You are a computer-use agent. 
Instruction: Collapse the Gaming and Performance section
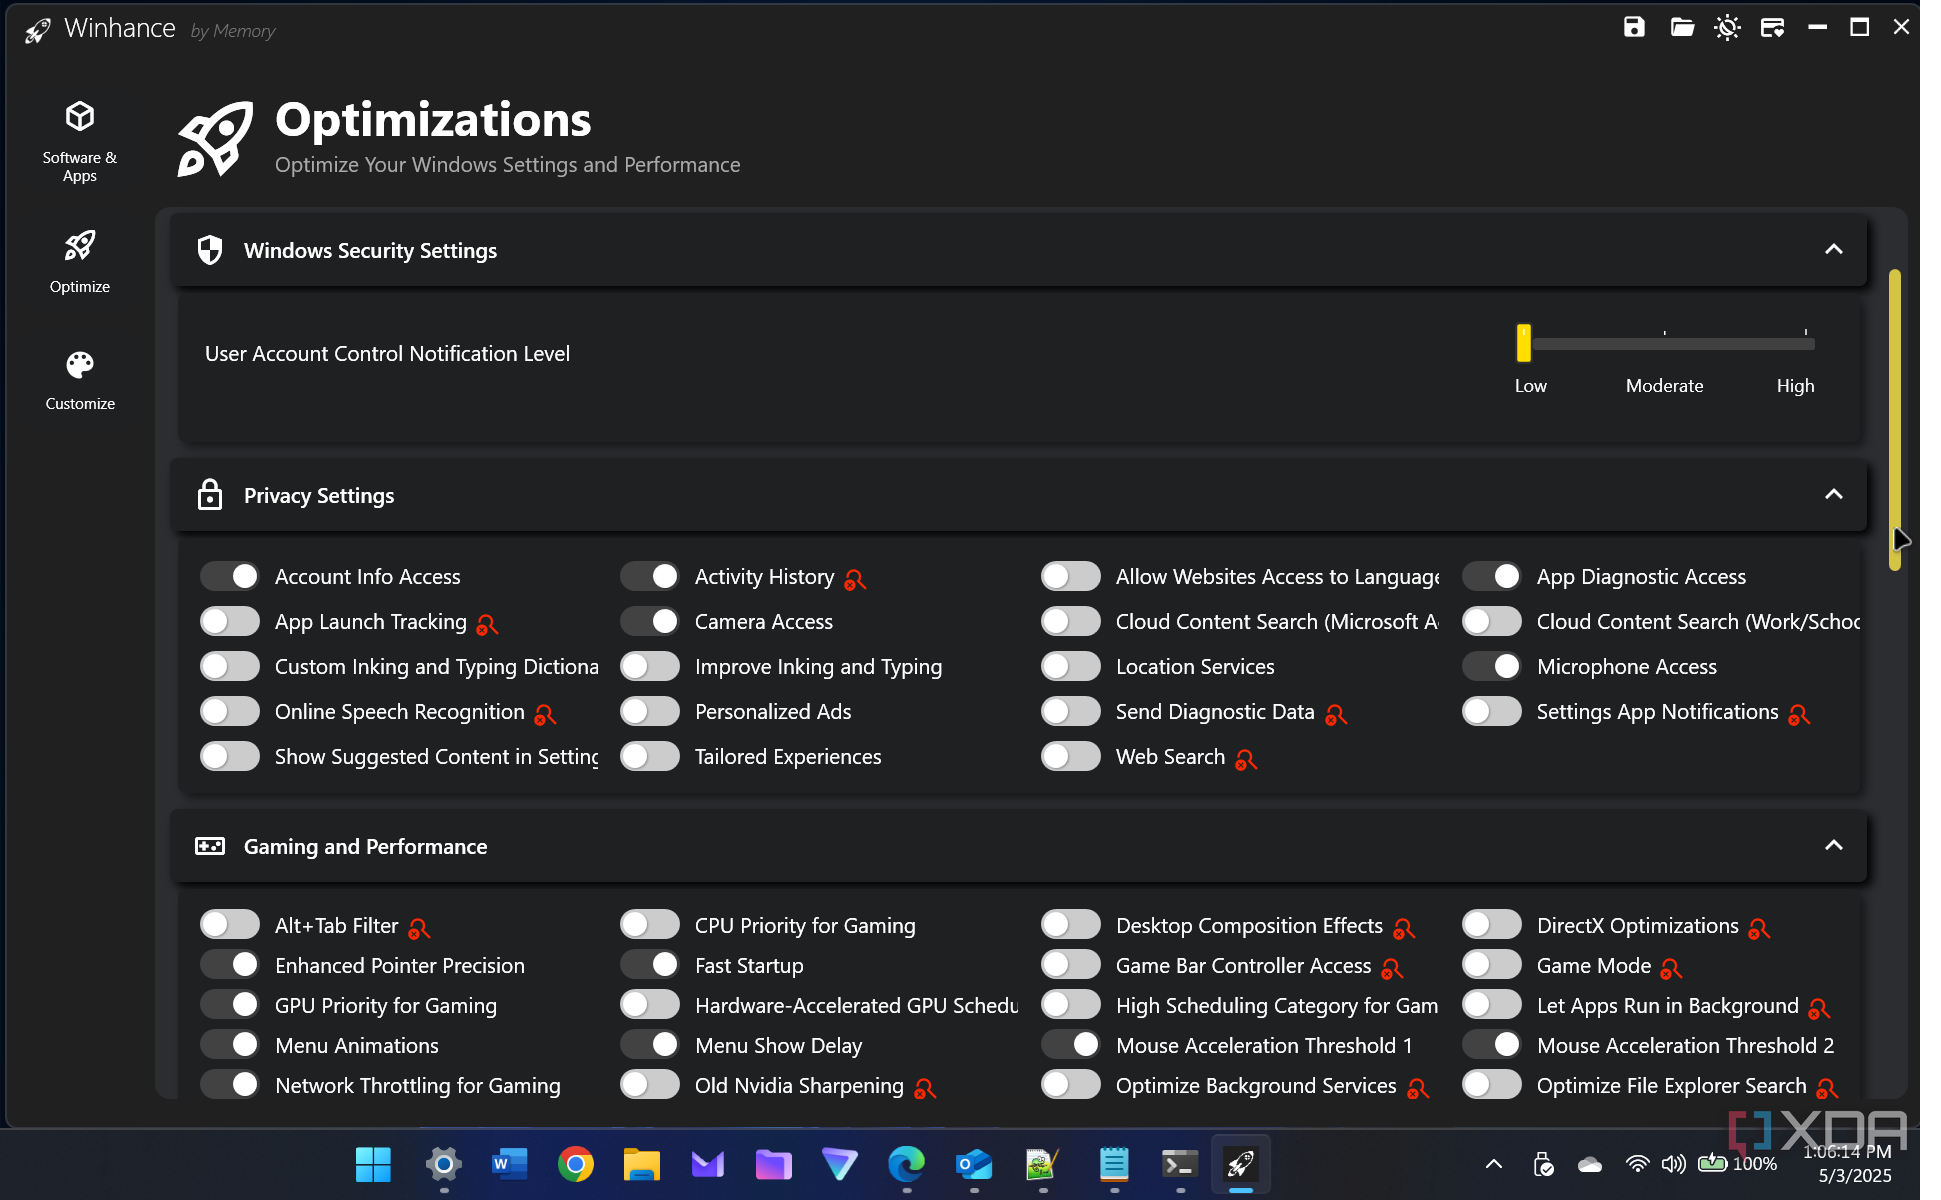click(1833, 846)
